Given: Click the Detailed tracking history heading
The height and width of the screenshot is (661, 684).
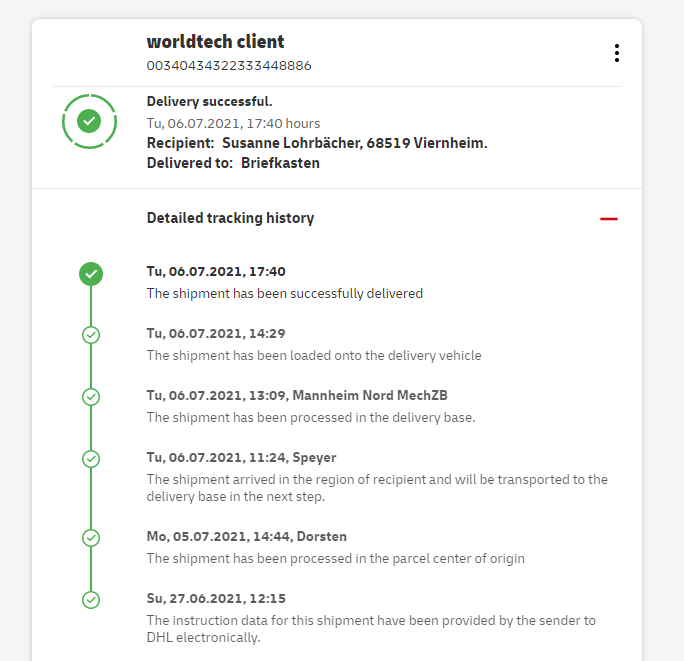Looking at the screenshot, I should 230,218.
